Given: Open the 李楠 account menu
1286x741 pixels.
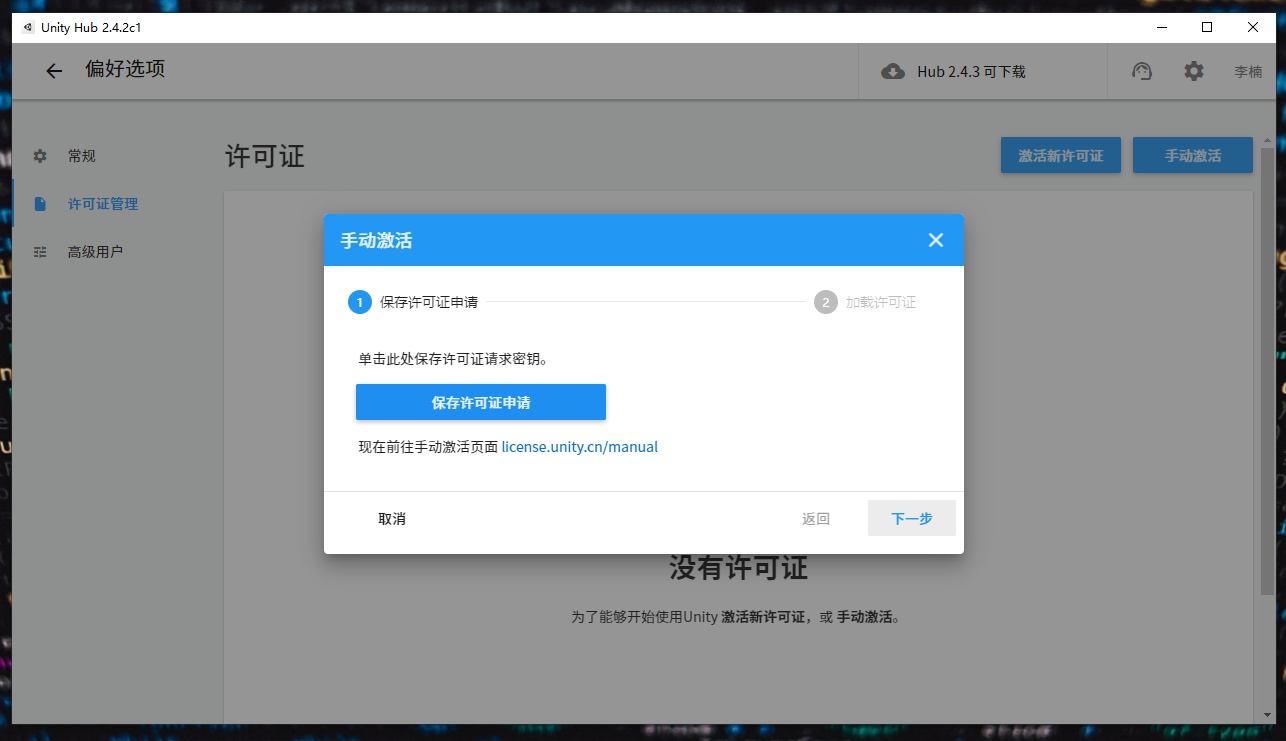Looking at the screenshot, I should click(x=1248, y=72).
